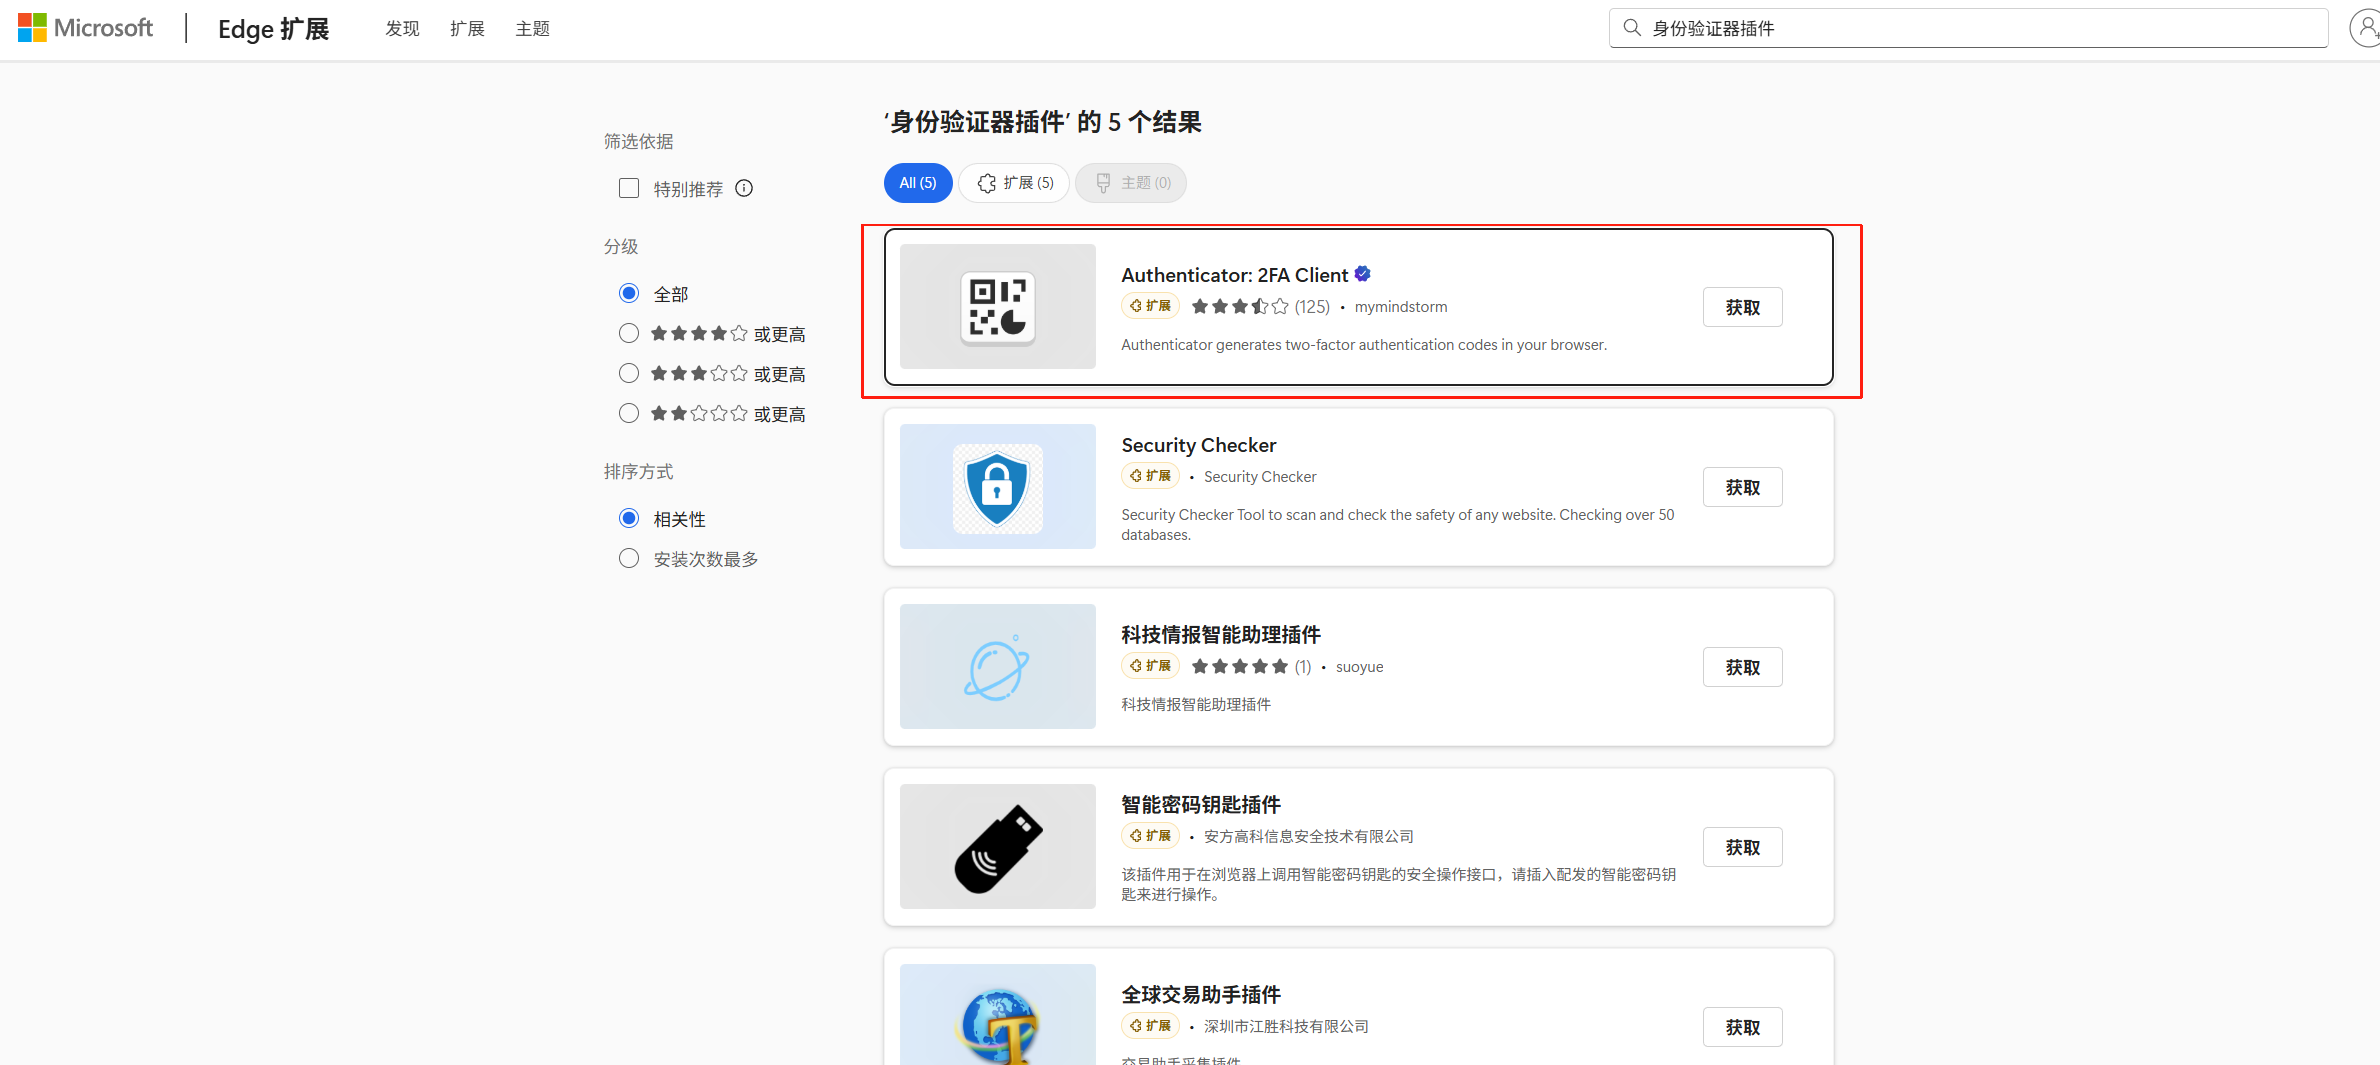This screenshot has height=1065, width=2380.
Task: Click the Microsoft logo
Action: coord(86,28)
